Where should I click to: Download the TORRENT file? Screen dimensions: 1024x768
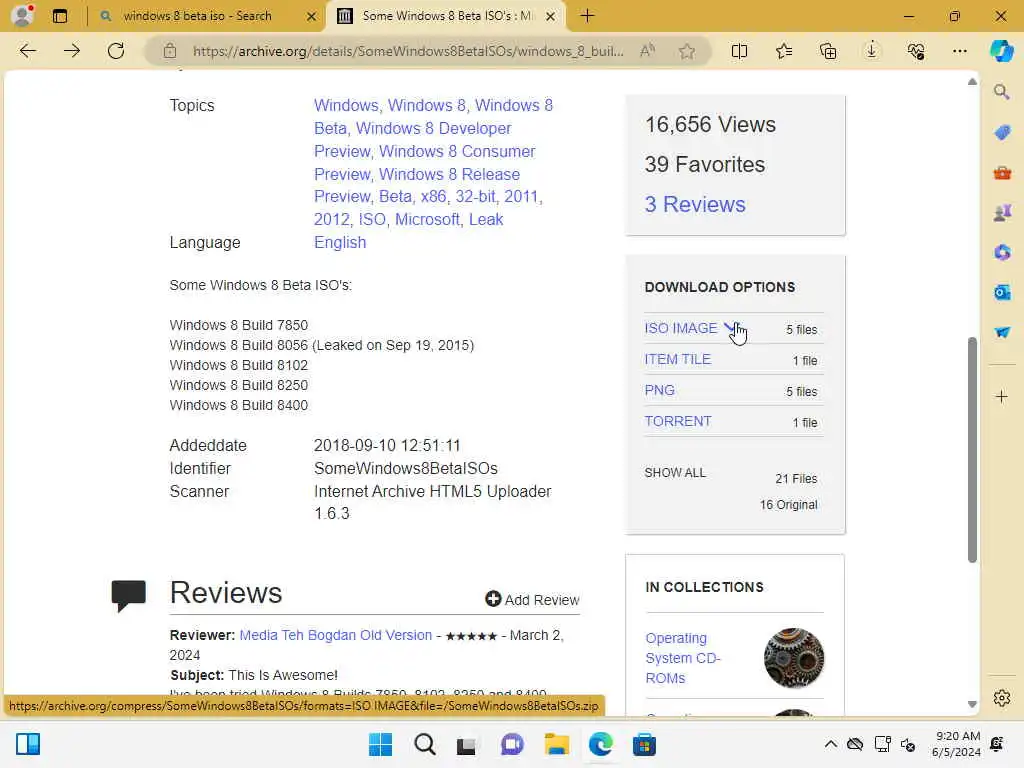(x=678, y=421)
